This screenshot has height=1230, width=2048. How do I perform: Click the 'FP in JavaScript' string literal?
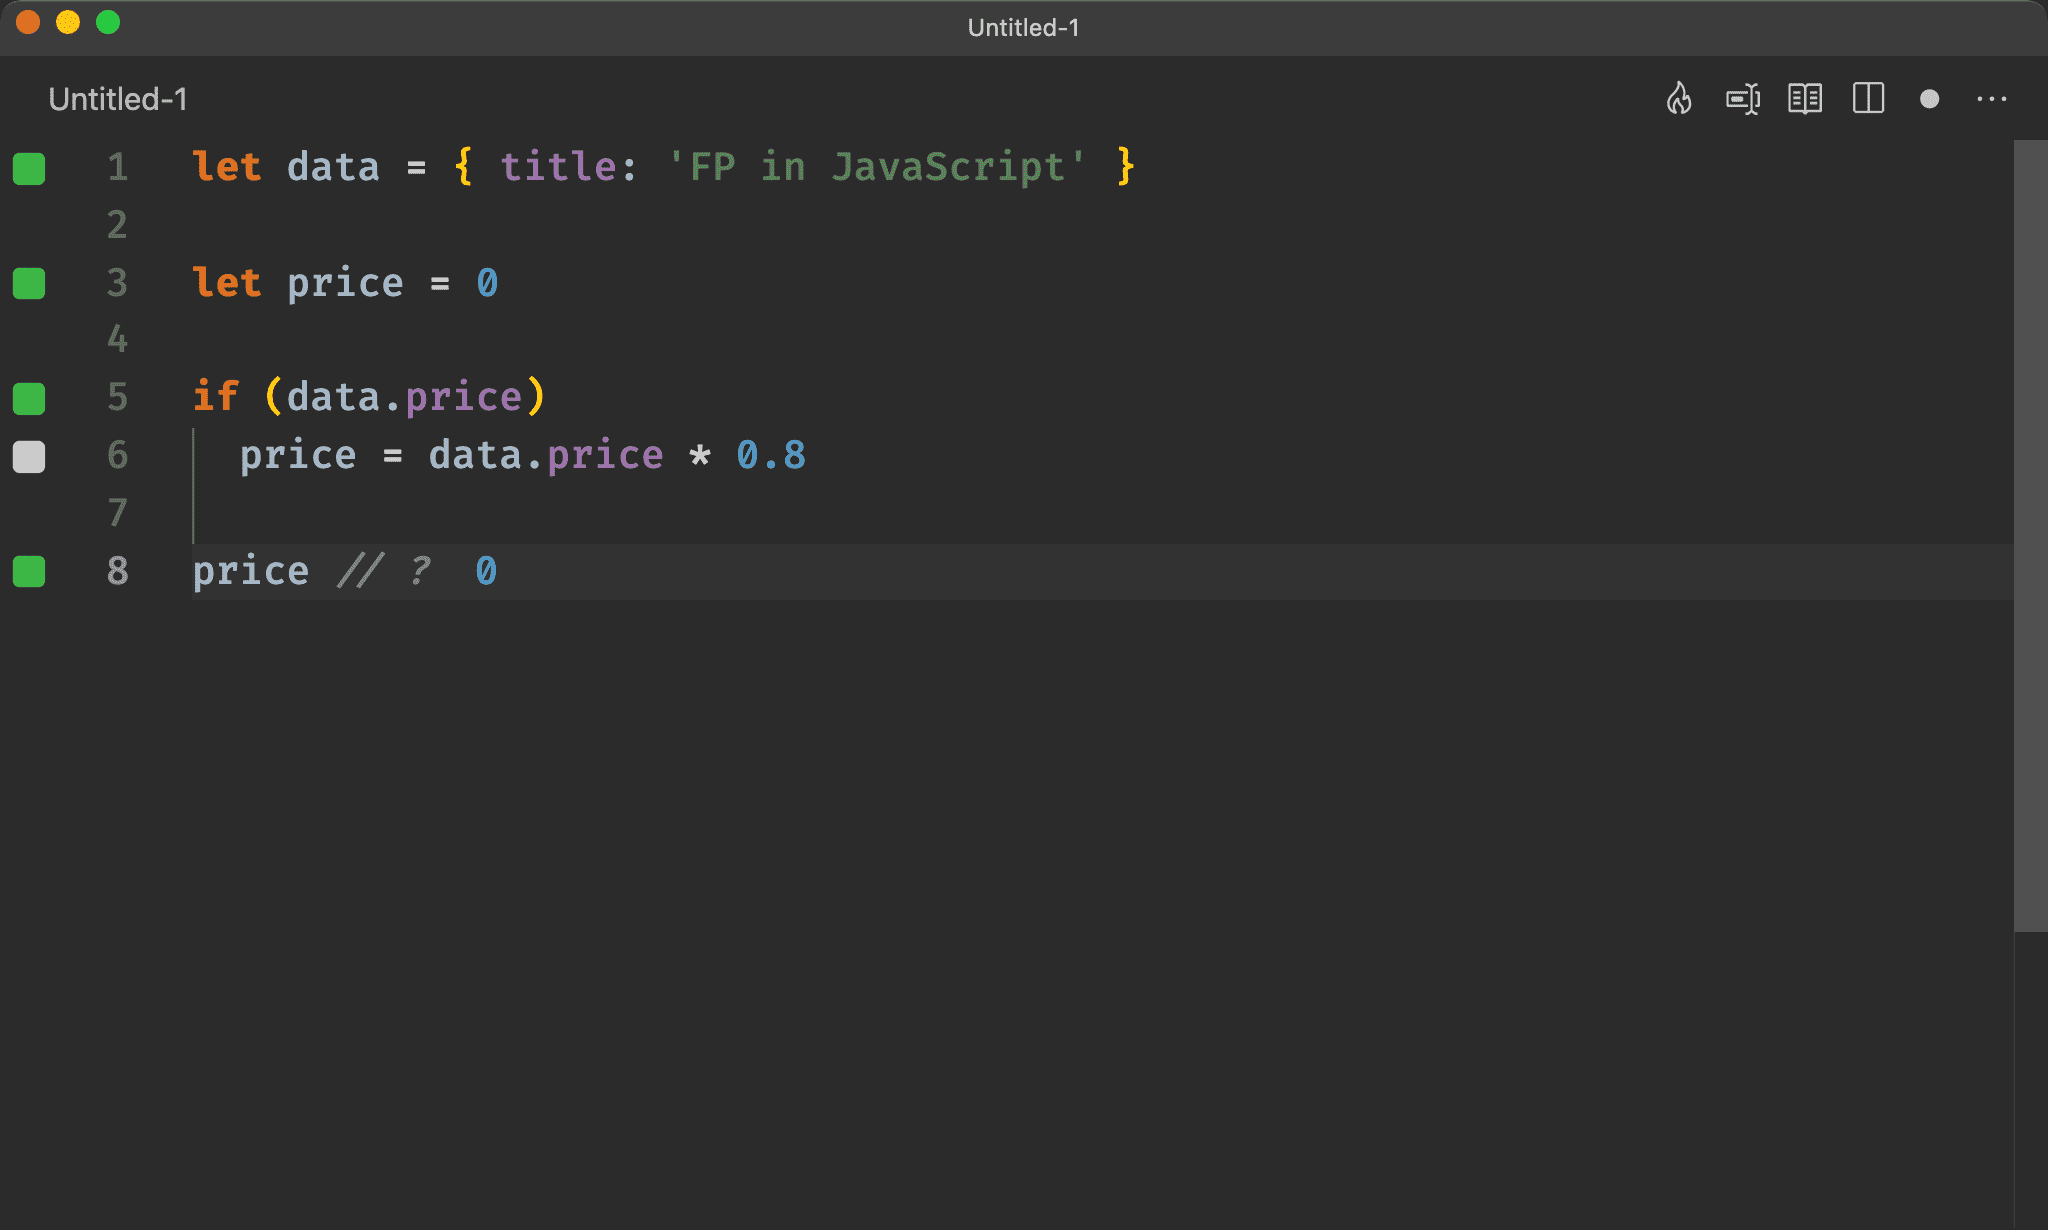tap(876, 167)
